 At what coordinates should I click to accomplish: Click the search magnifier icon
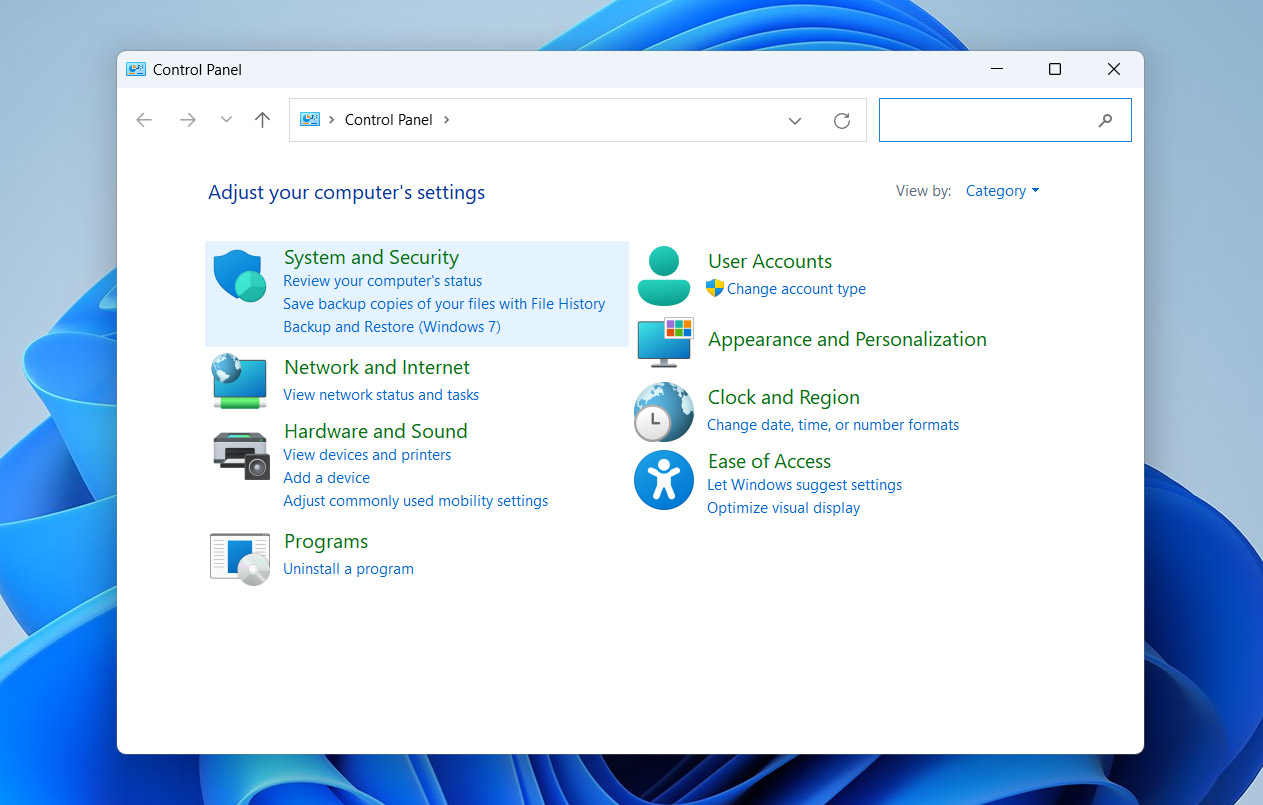click(1105, 120)
